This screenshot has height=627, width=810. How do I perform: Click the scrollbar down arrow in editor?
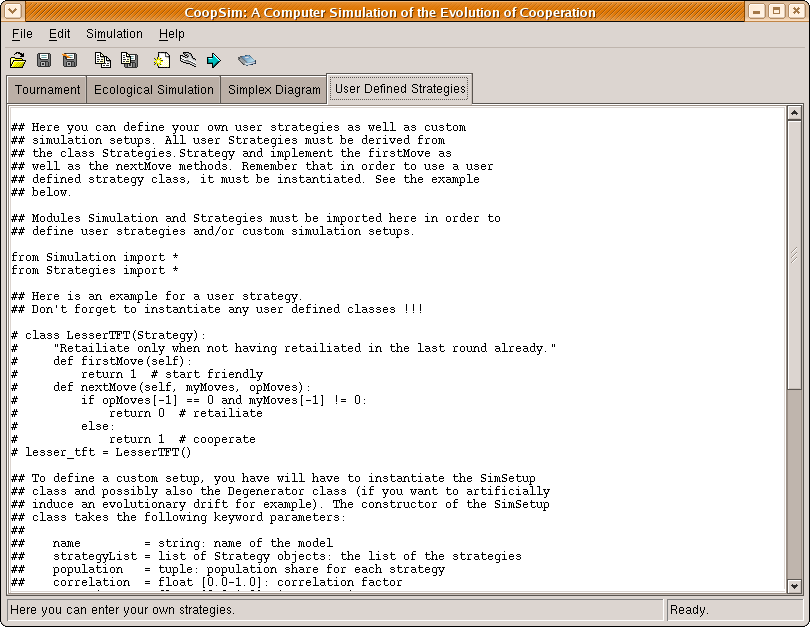pyautogui.click(x=794, y=586)
